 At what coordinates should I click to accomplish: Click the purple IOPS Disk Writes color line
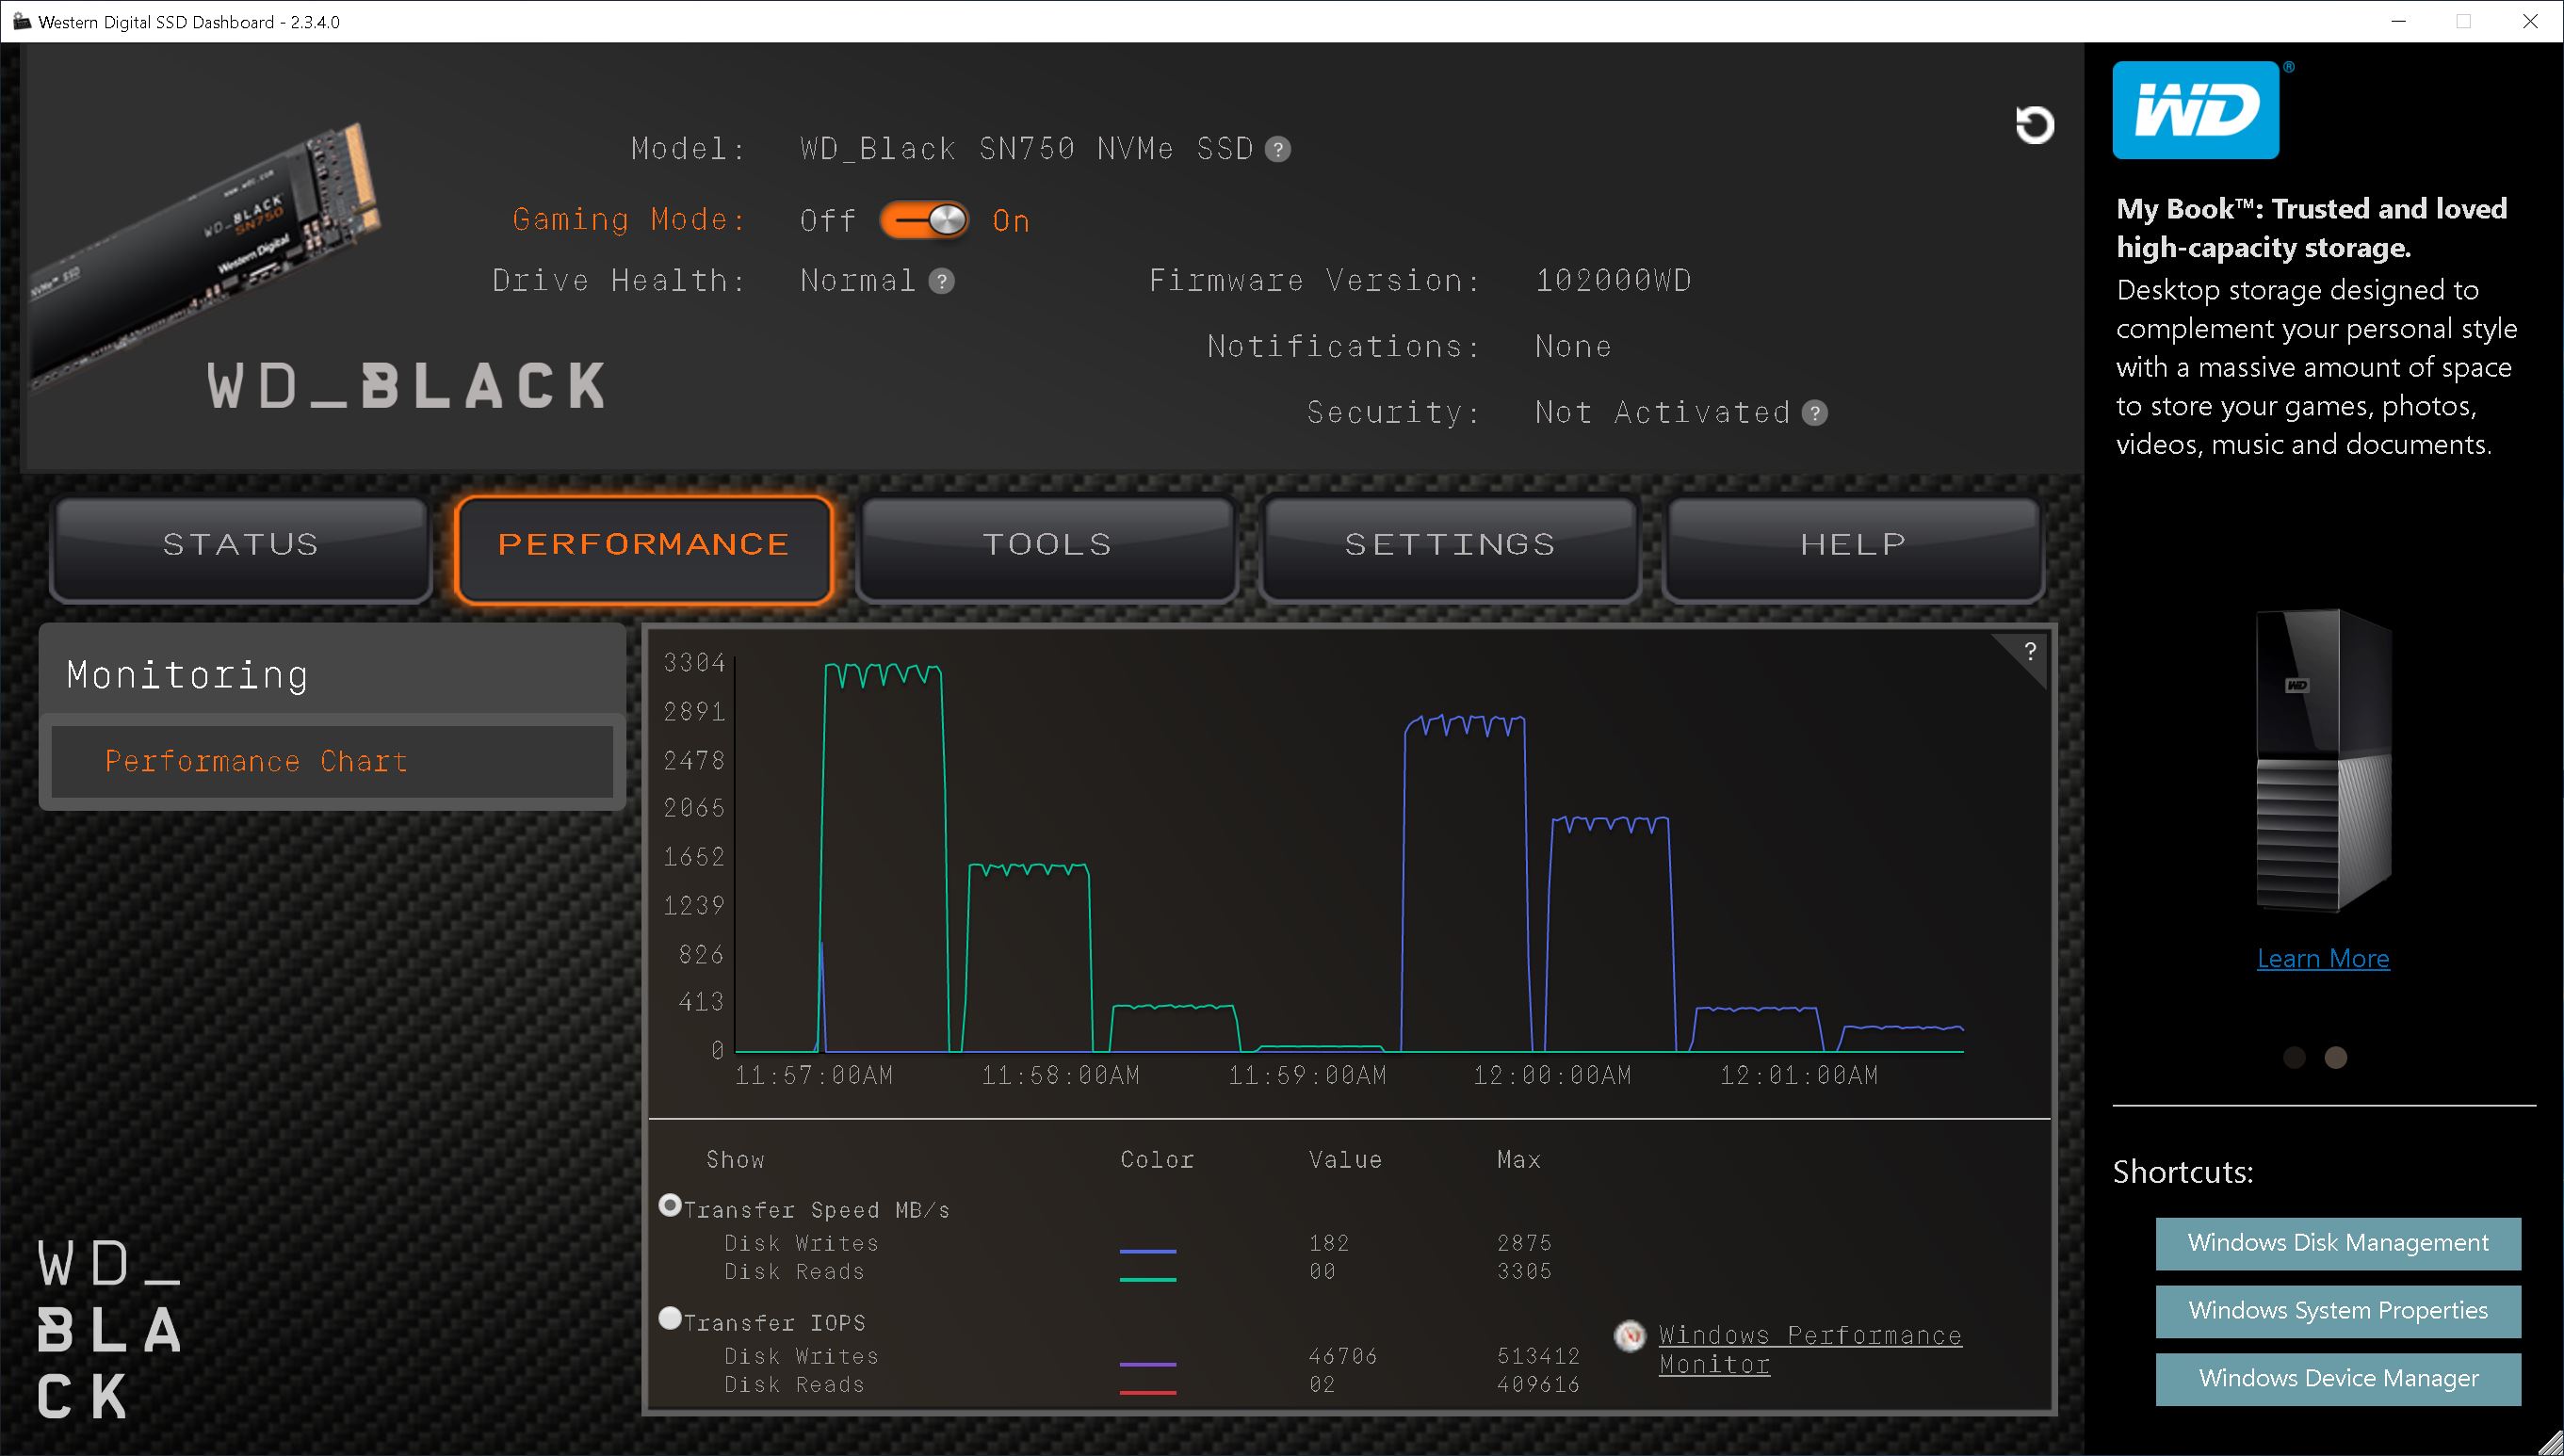[x=1148, y=1364]
